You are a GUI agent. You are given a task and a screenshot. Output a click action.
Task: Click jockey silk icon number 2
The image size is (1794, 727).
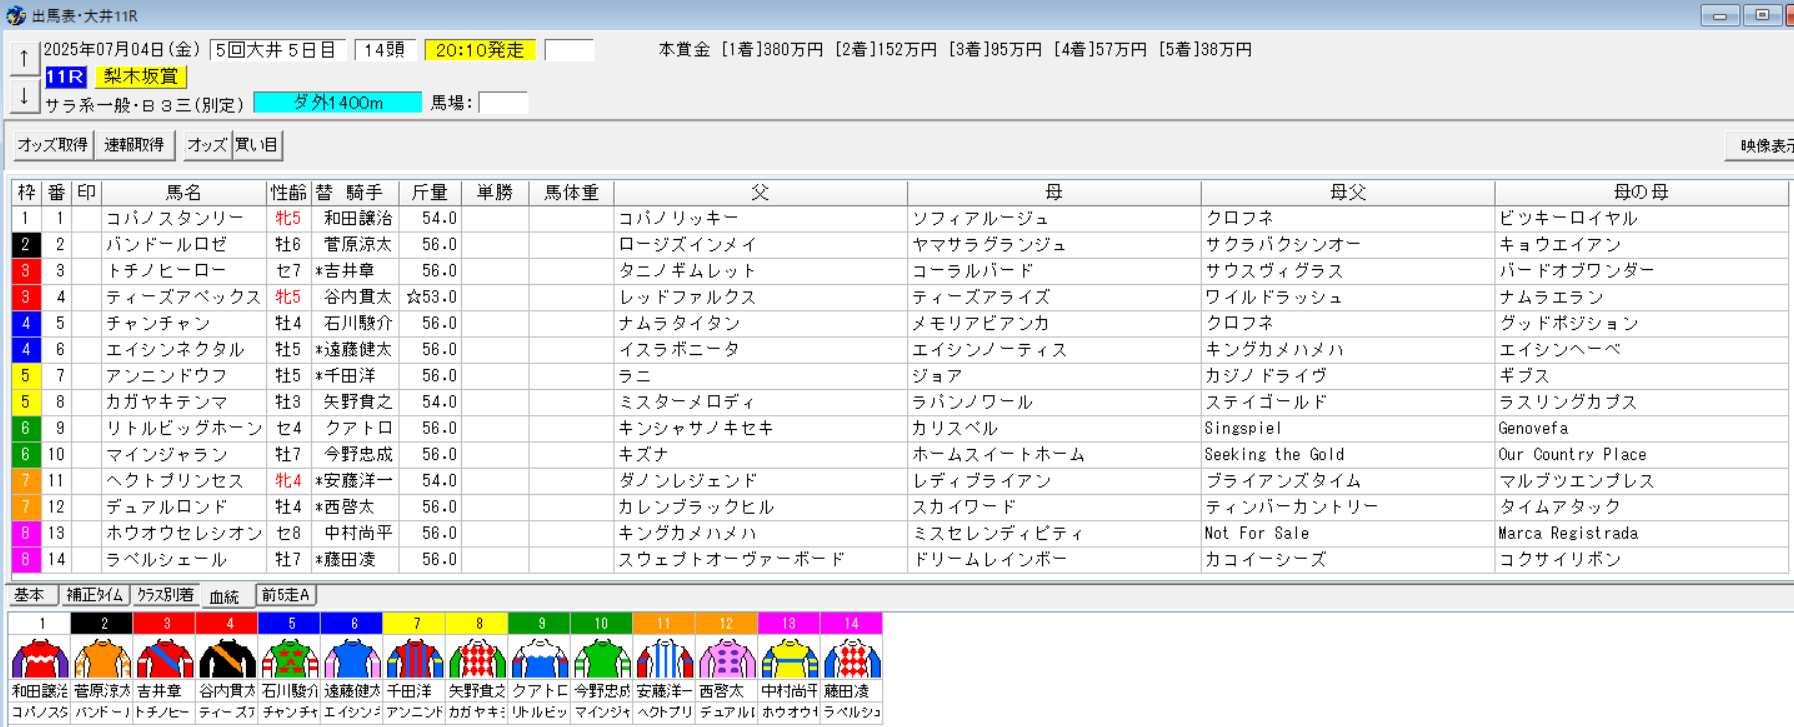point(102,661)
